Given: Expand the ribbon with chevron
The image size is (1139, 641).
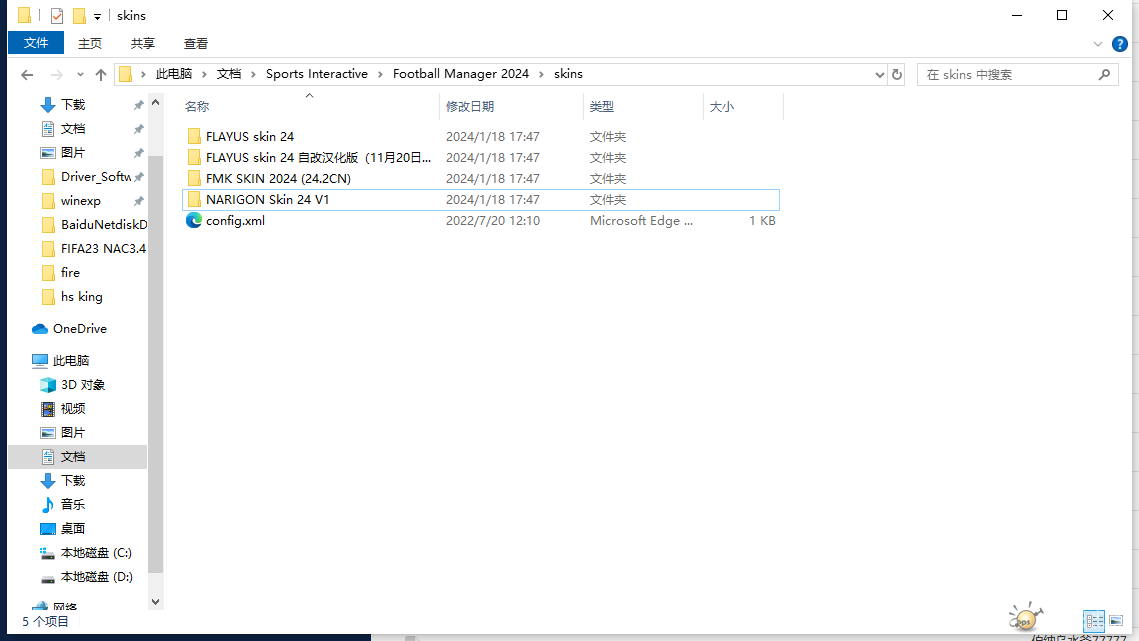Looking at the screenshot, I should click(1098, 44).
